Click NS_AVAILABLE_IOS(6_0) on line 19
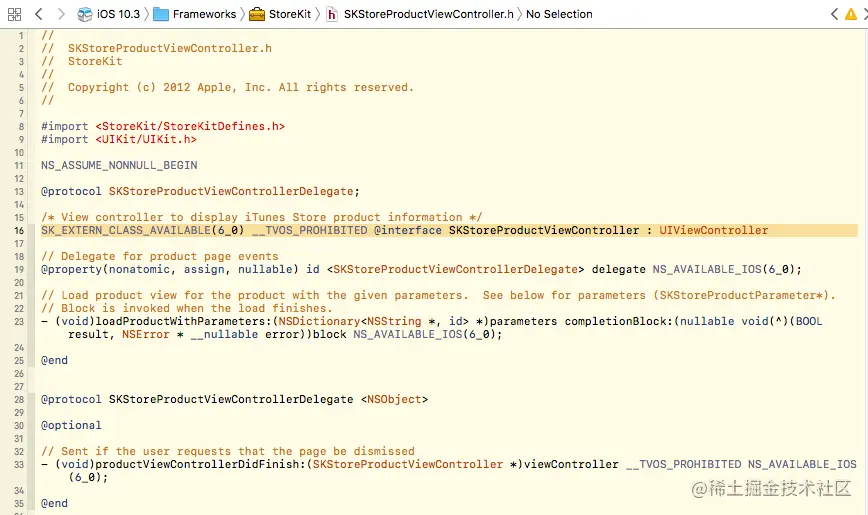Viewport: 868px width, 515px height. pos(724,270)
